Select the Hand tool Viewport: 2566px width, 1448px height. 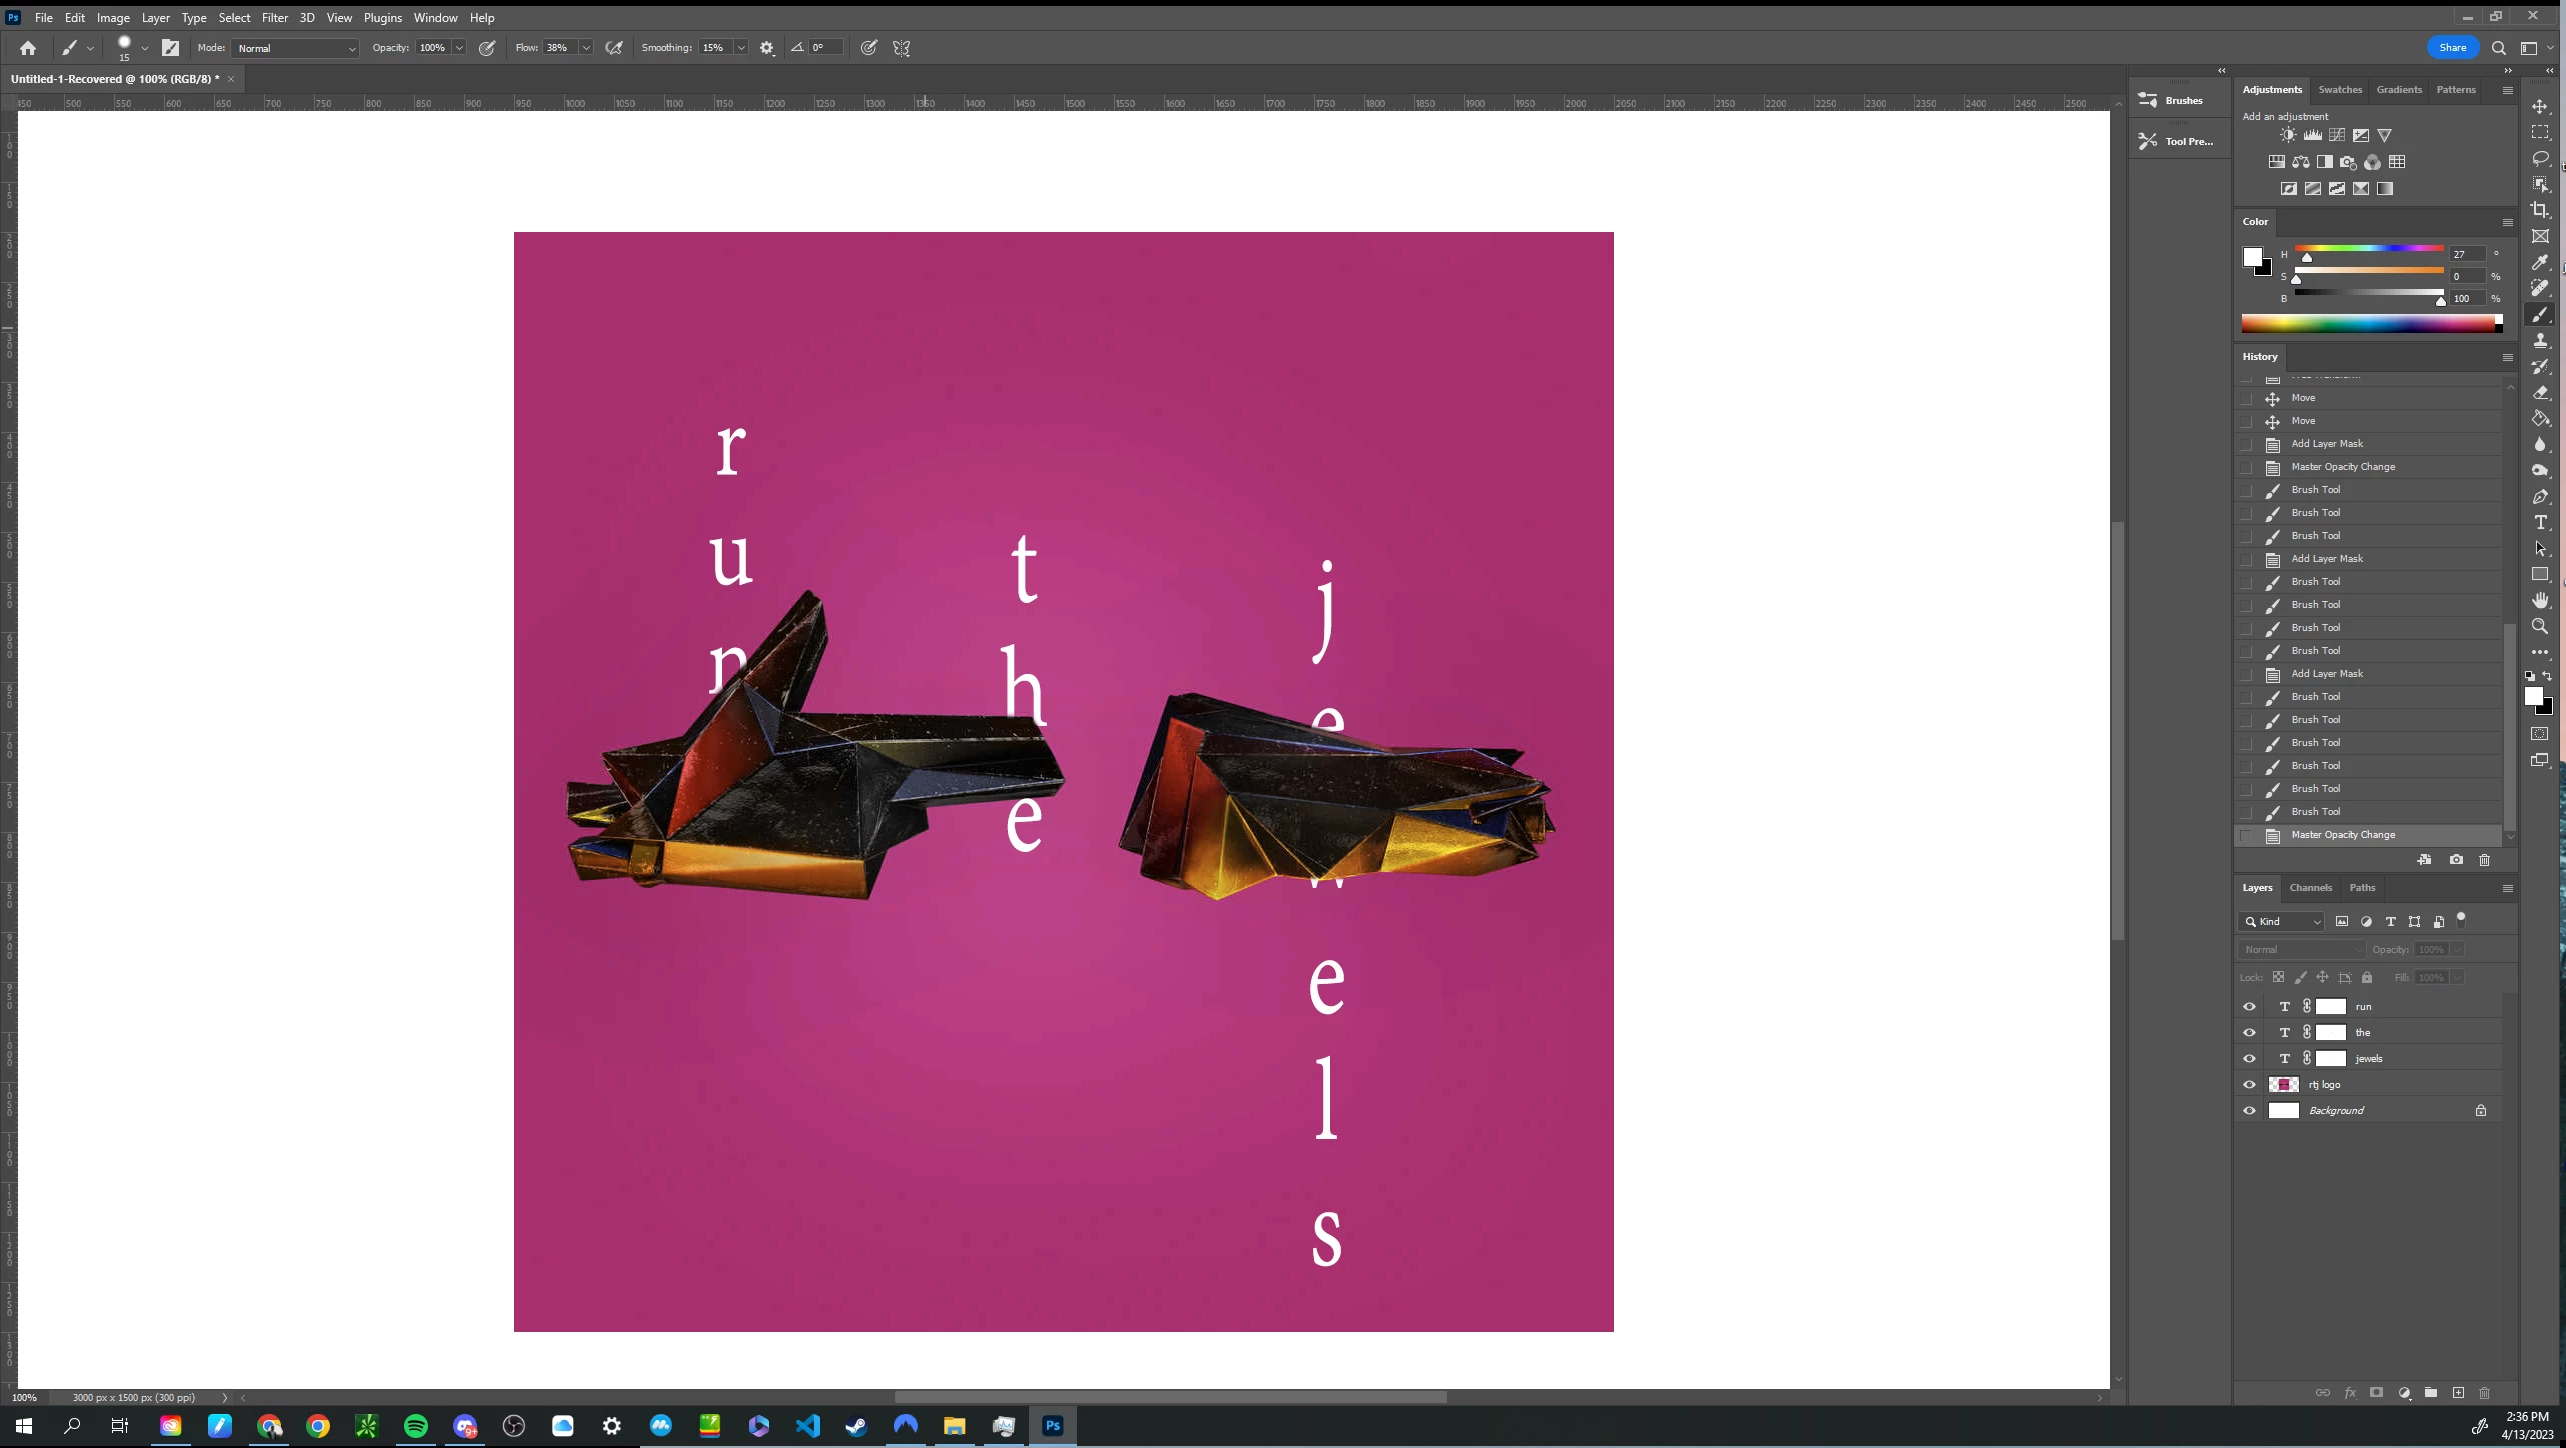pyautogui.click(x=2540, y=600)
